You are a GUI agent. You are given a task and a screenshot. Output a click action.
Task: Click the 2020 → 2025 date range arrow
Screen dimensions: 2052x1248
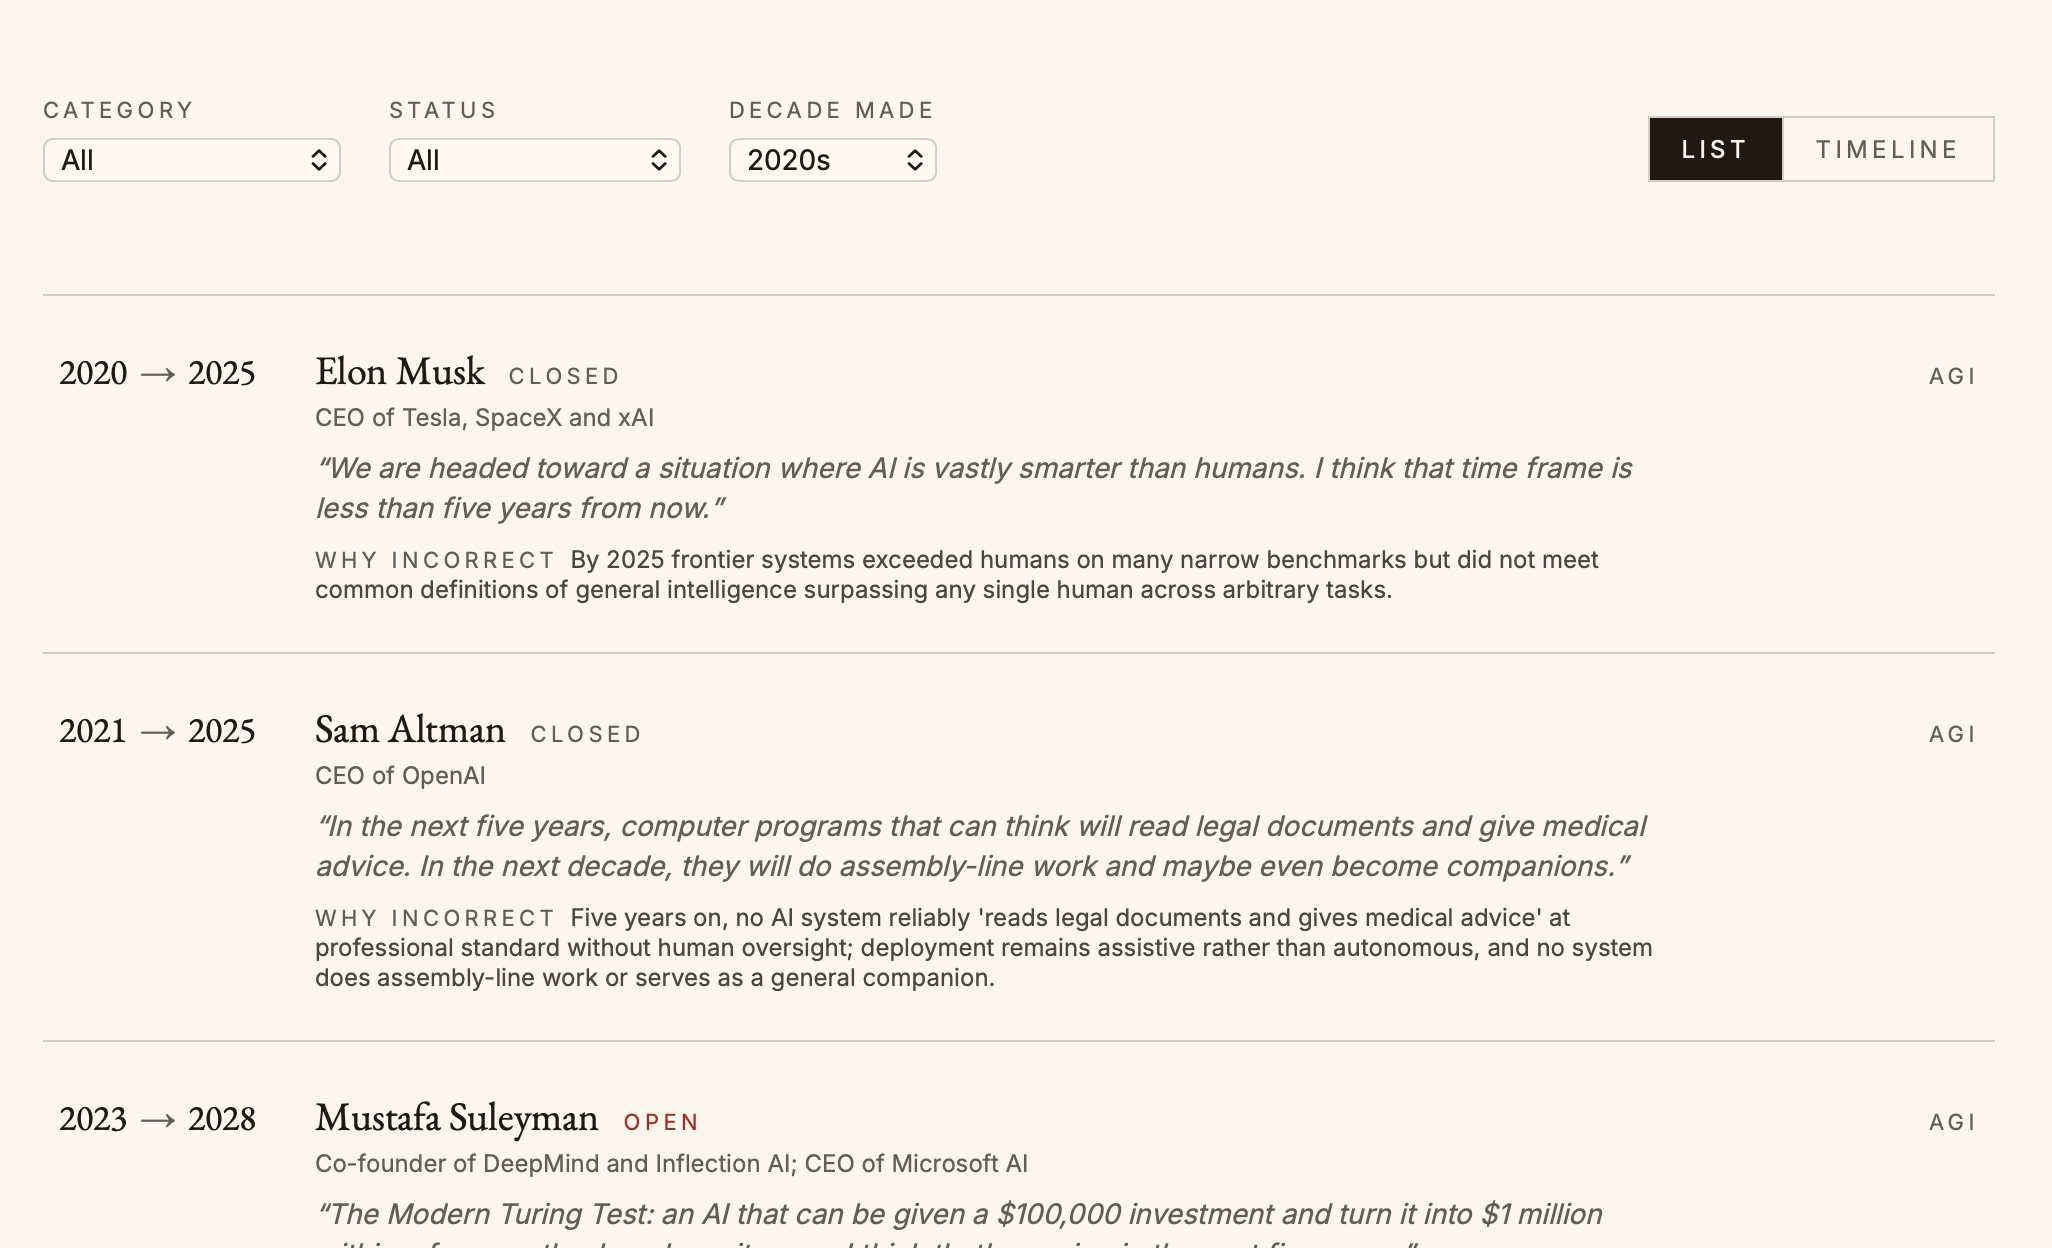pos(158,374)
